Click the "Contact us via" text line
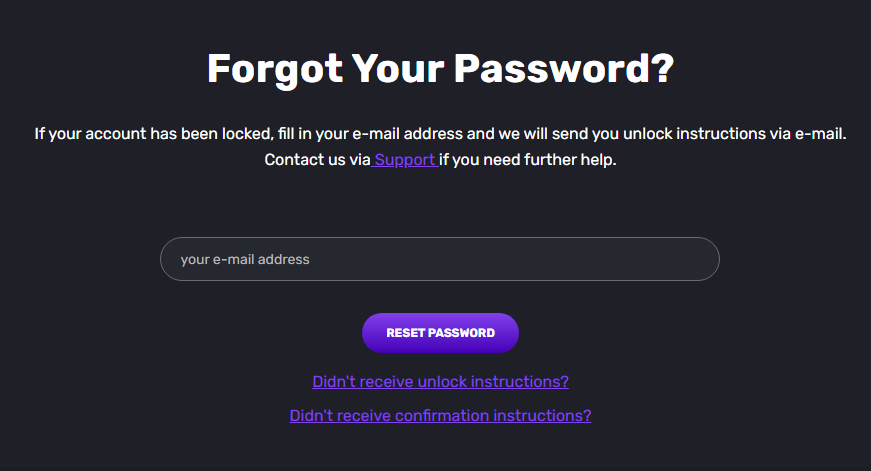Viewport: 871px width, 471px height. (x=317, y=160)
